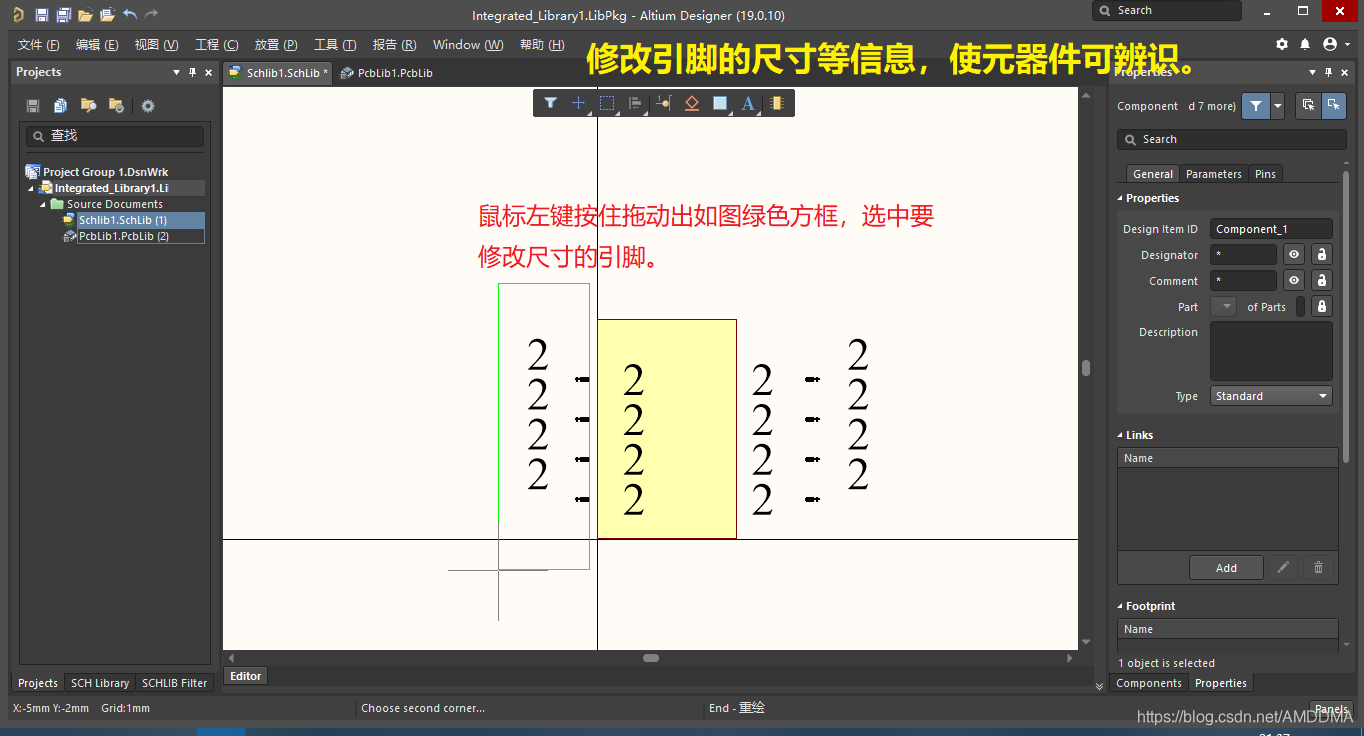Viewport: 1364px width, 736px height.
Task: Collapse the Source Documents tree folder
Action: click(x=43, y=204)
